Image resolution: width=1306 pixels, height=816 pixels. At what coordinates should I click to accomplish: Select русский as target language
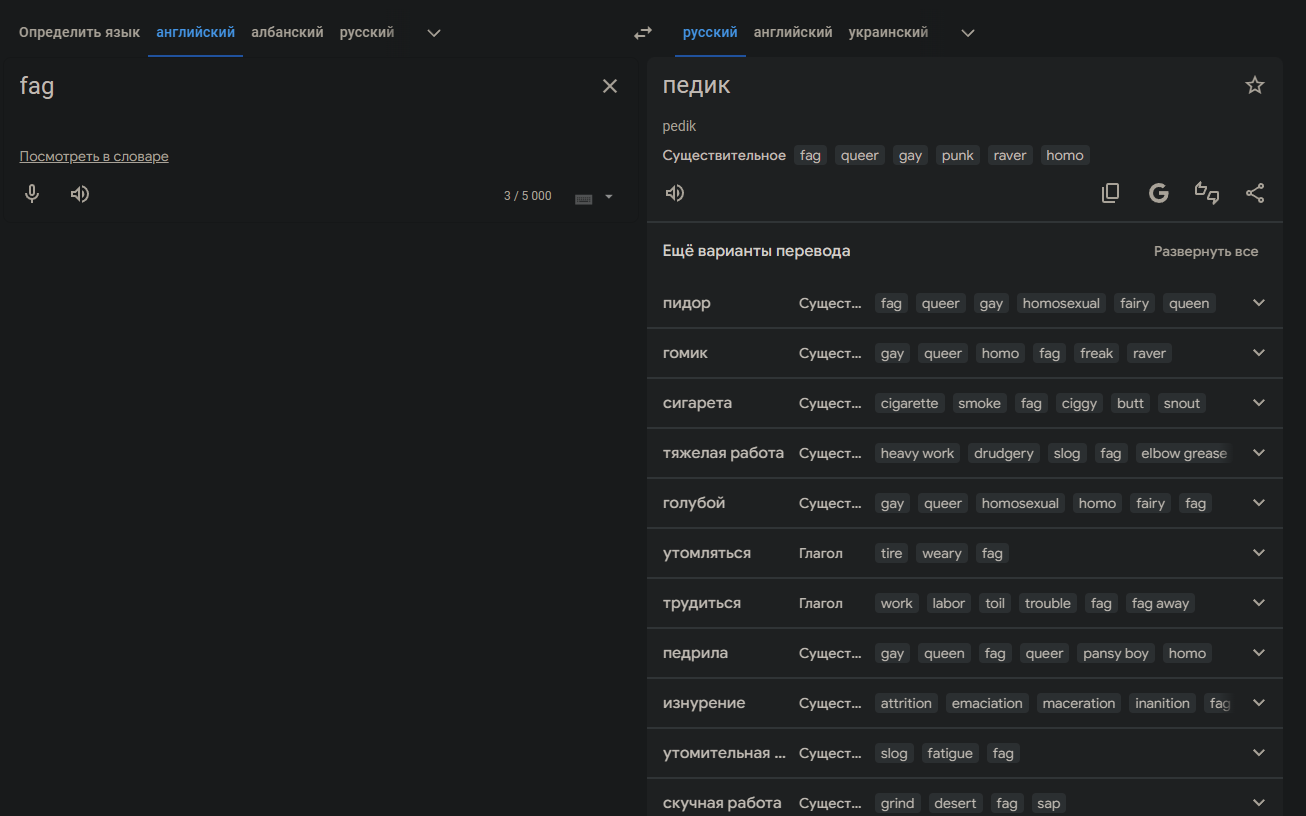tap(710, 33)
